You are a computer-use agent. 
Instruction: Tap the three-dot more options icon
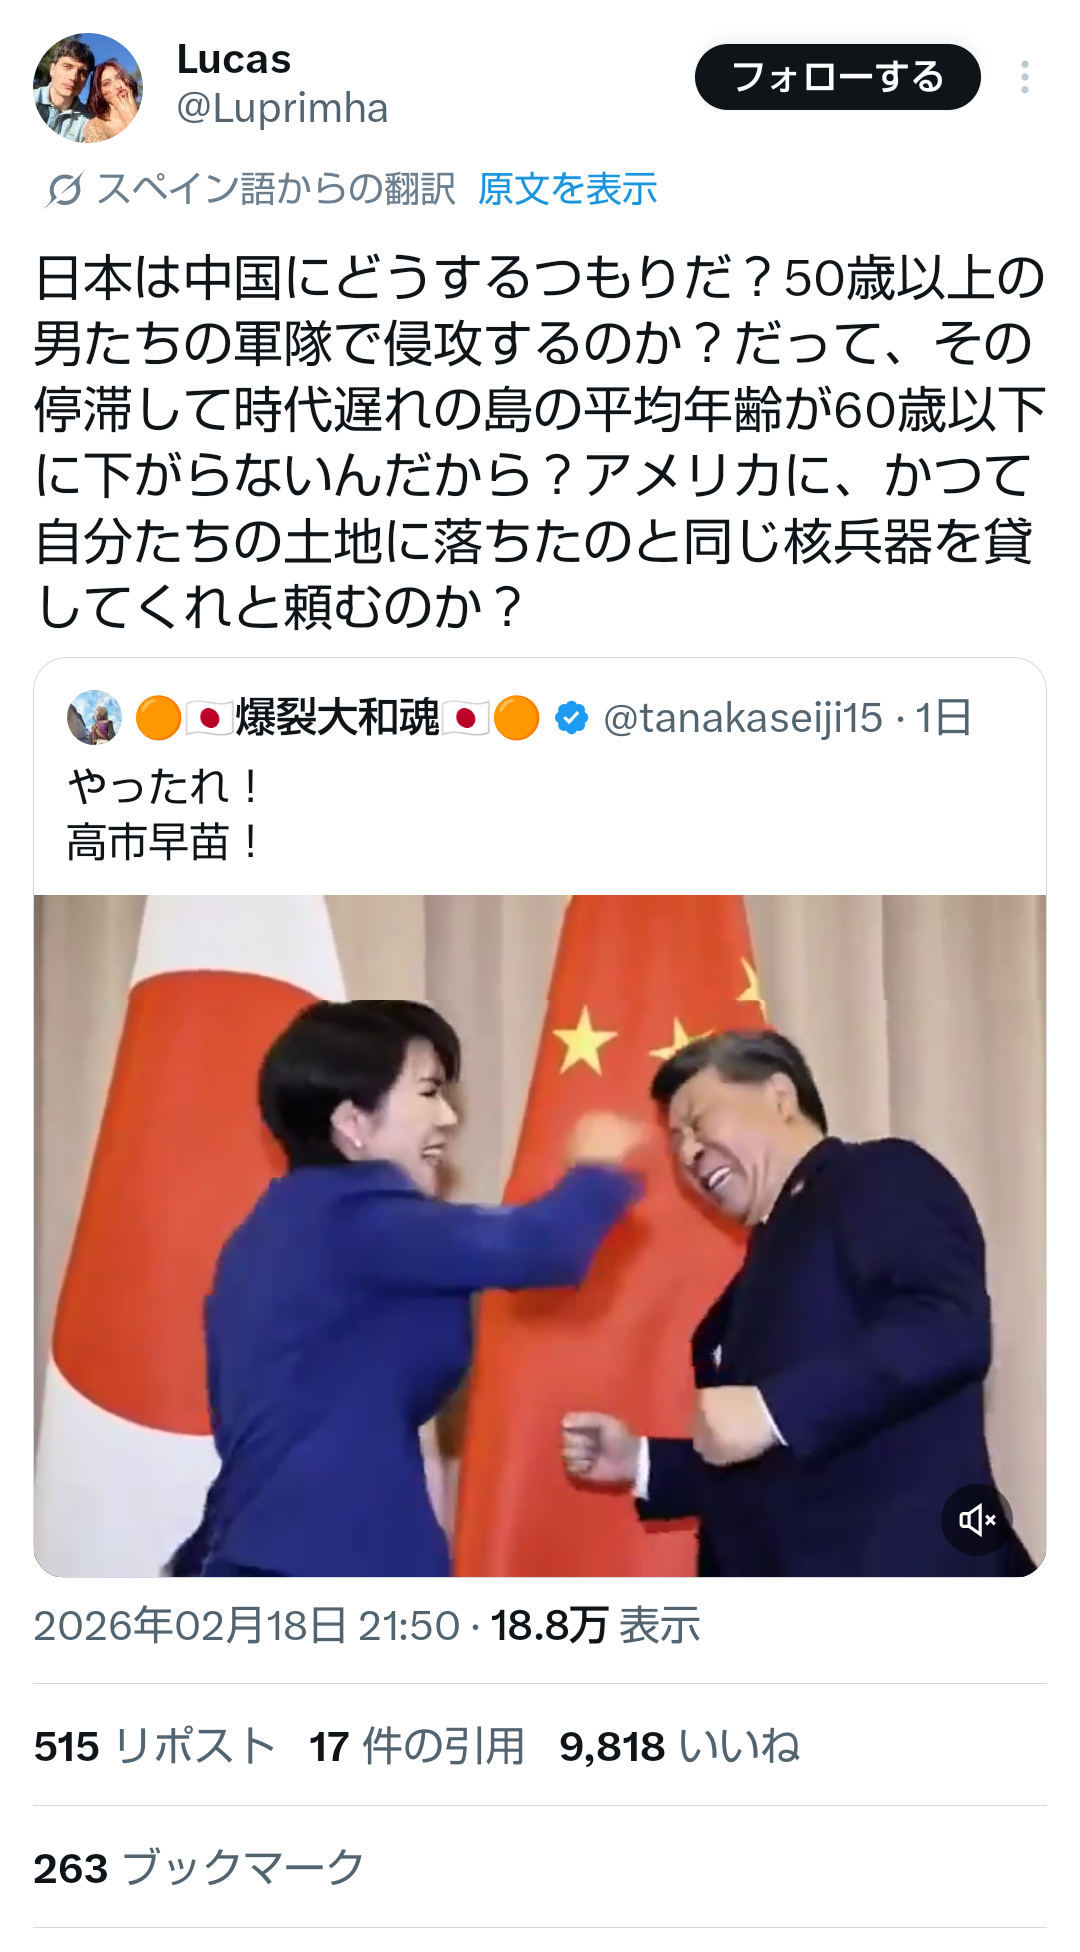(x=1025, y=77)
